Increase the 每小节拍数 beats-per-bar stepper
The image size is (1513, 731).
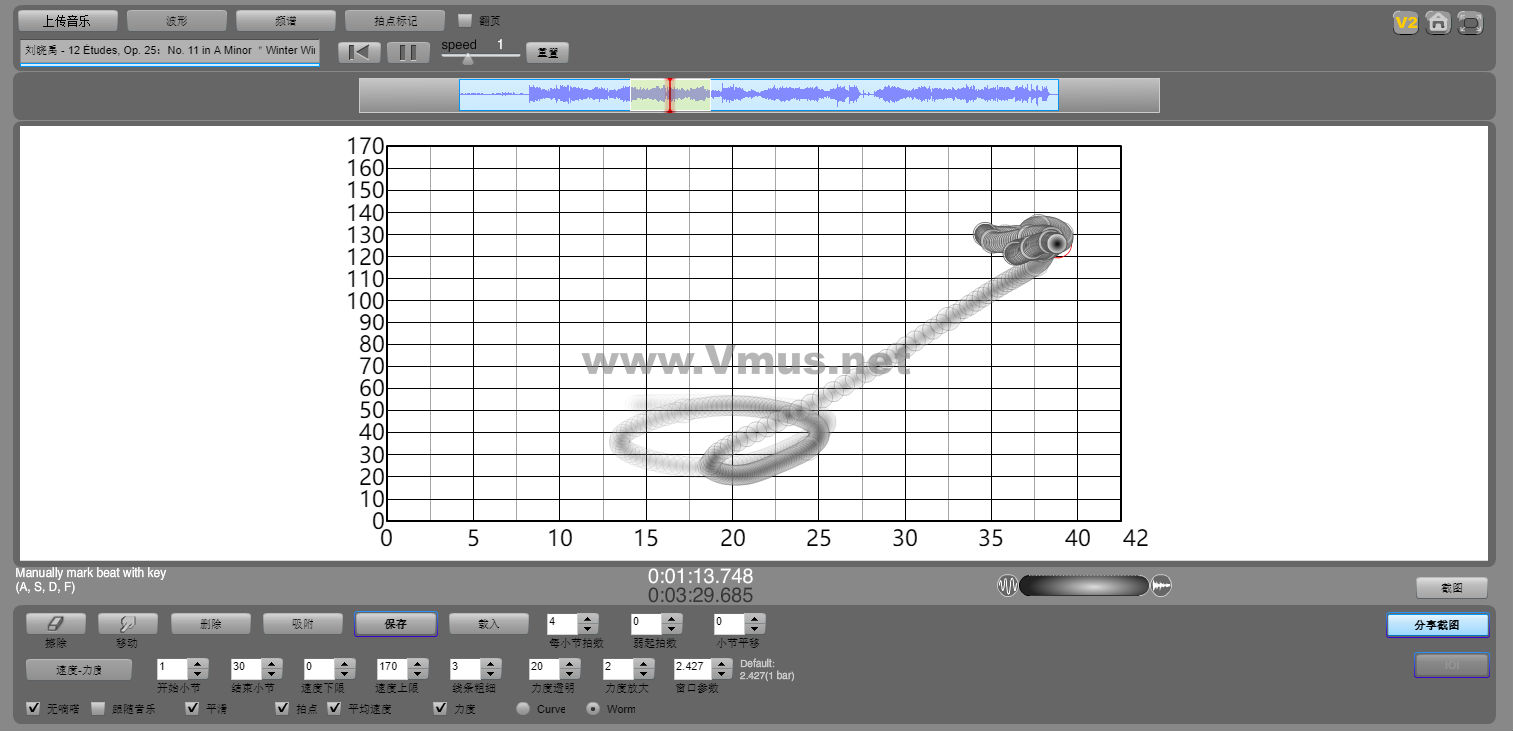(x=588, y=619)
